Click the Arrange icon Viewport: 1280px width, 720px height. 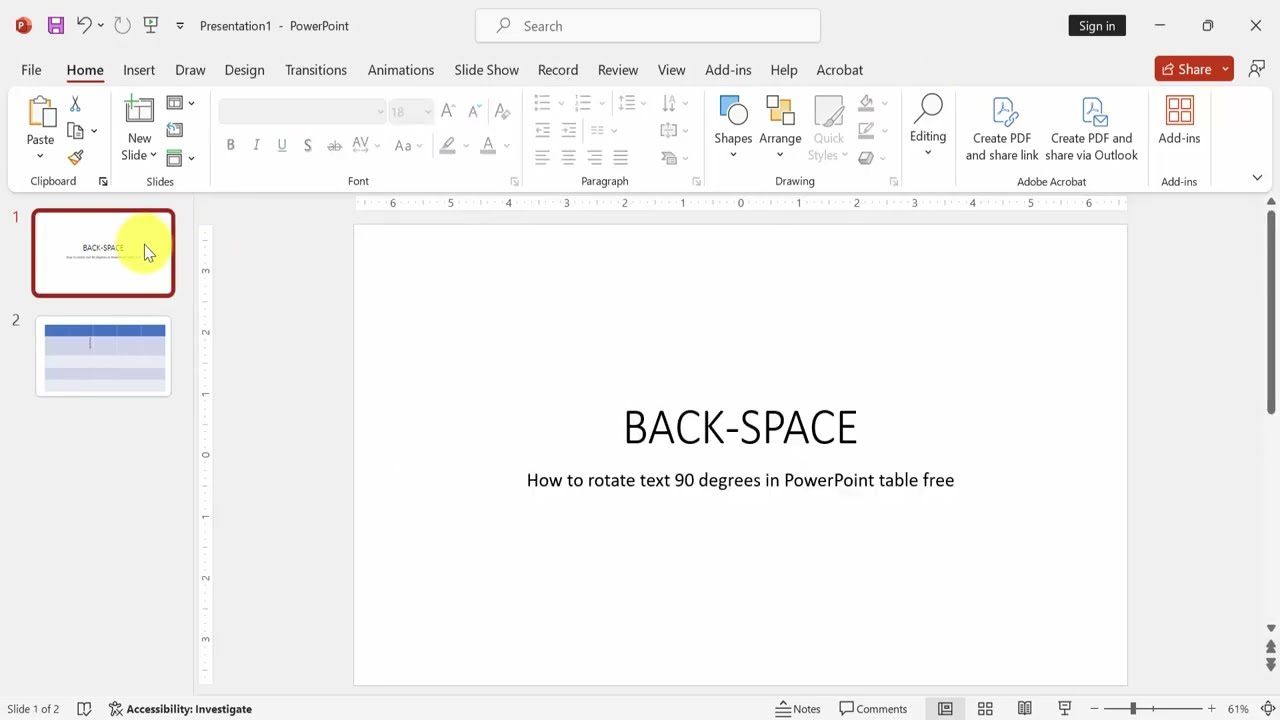tap(780, 112)
